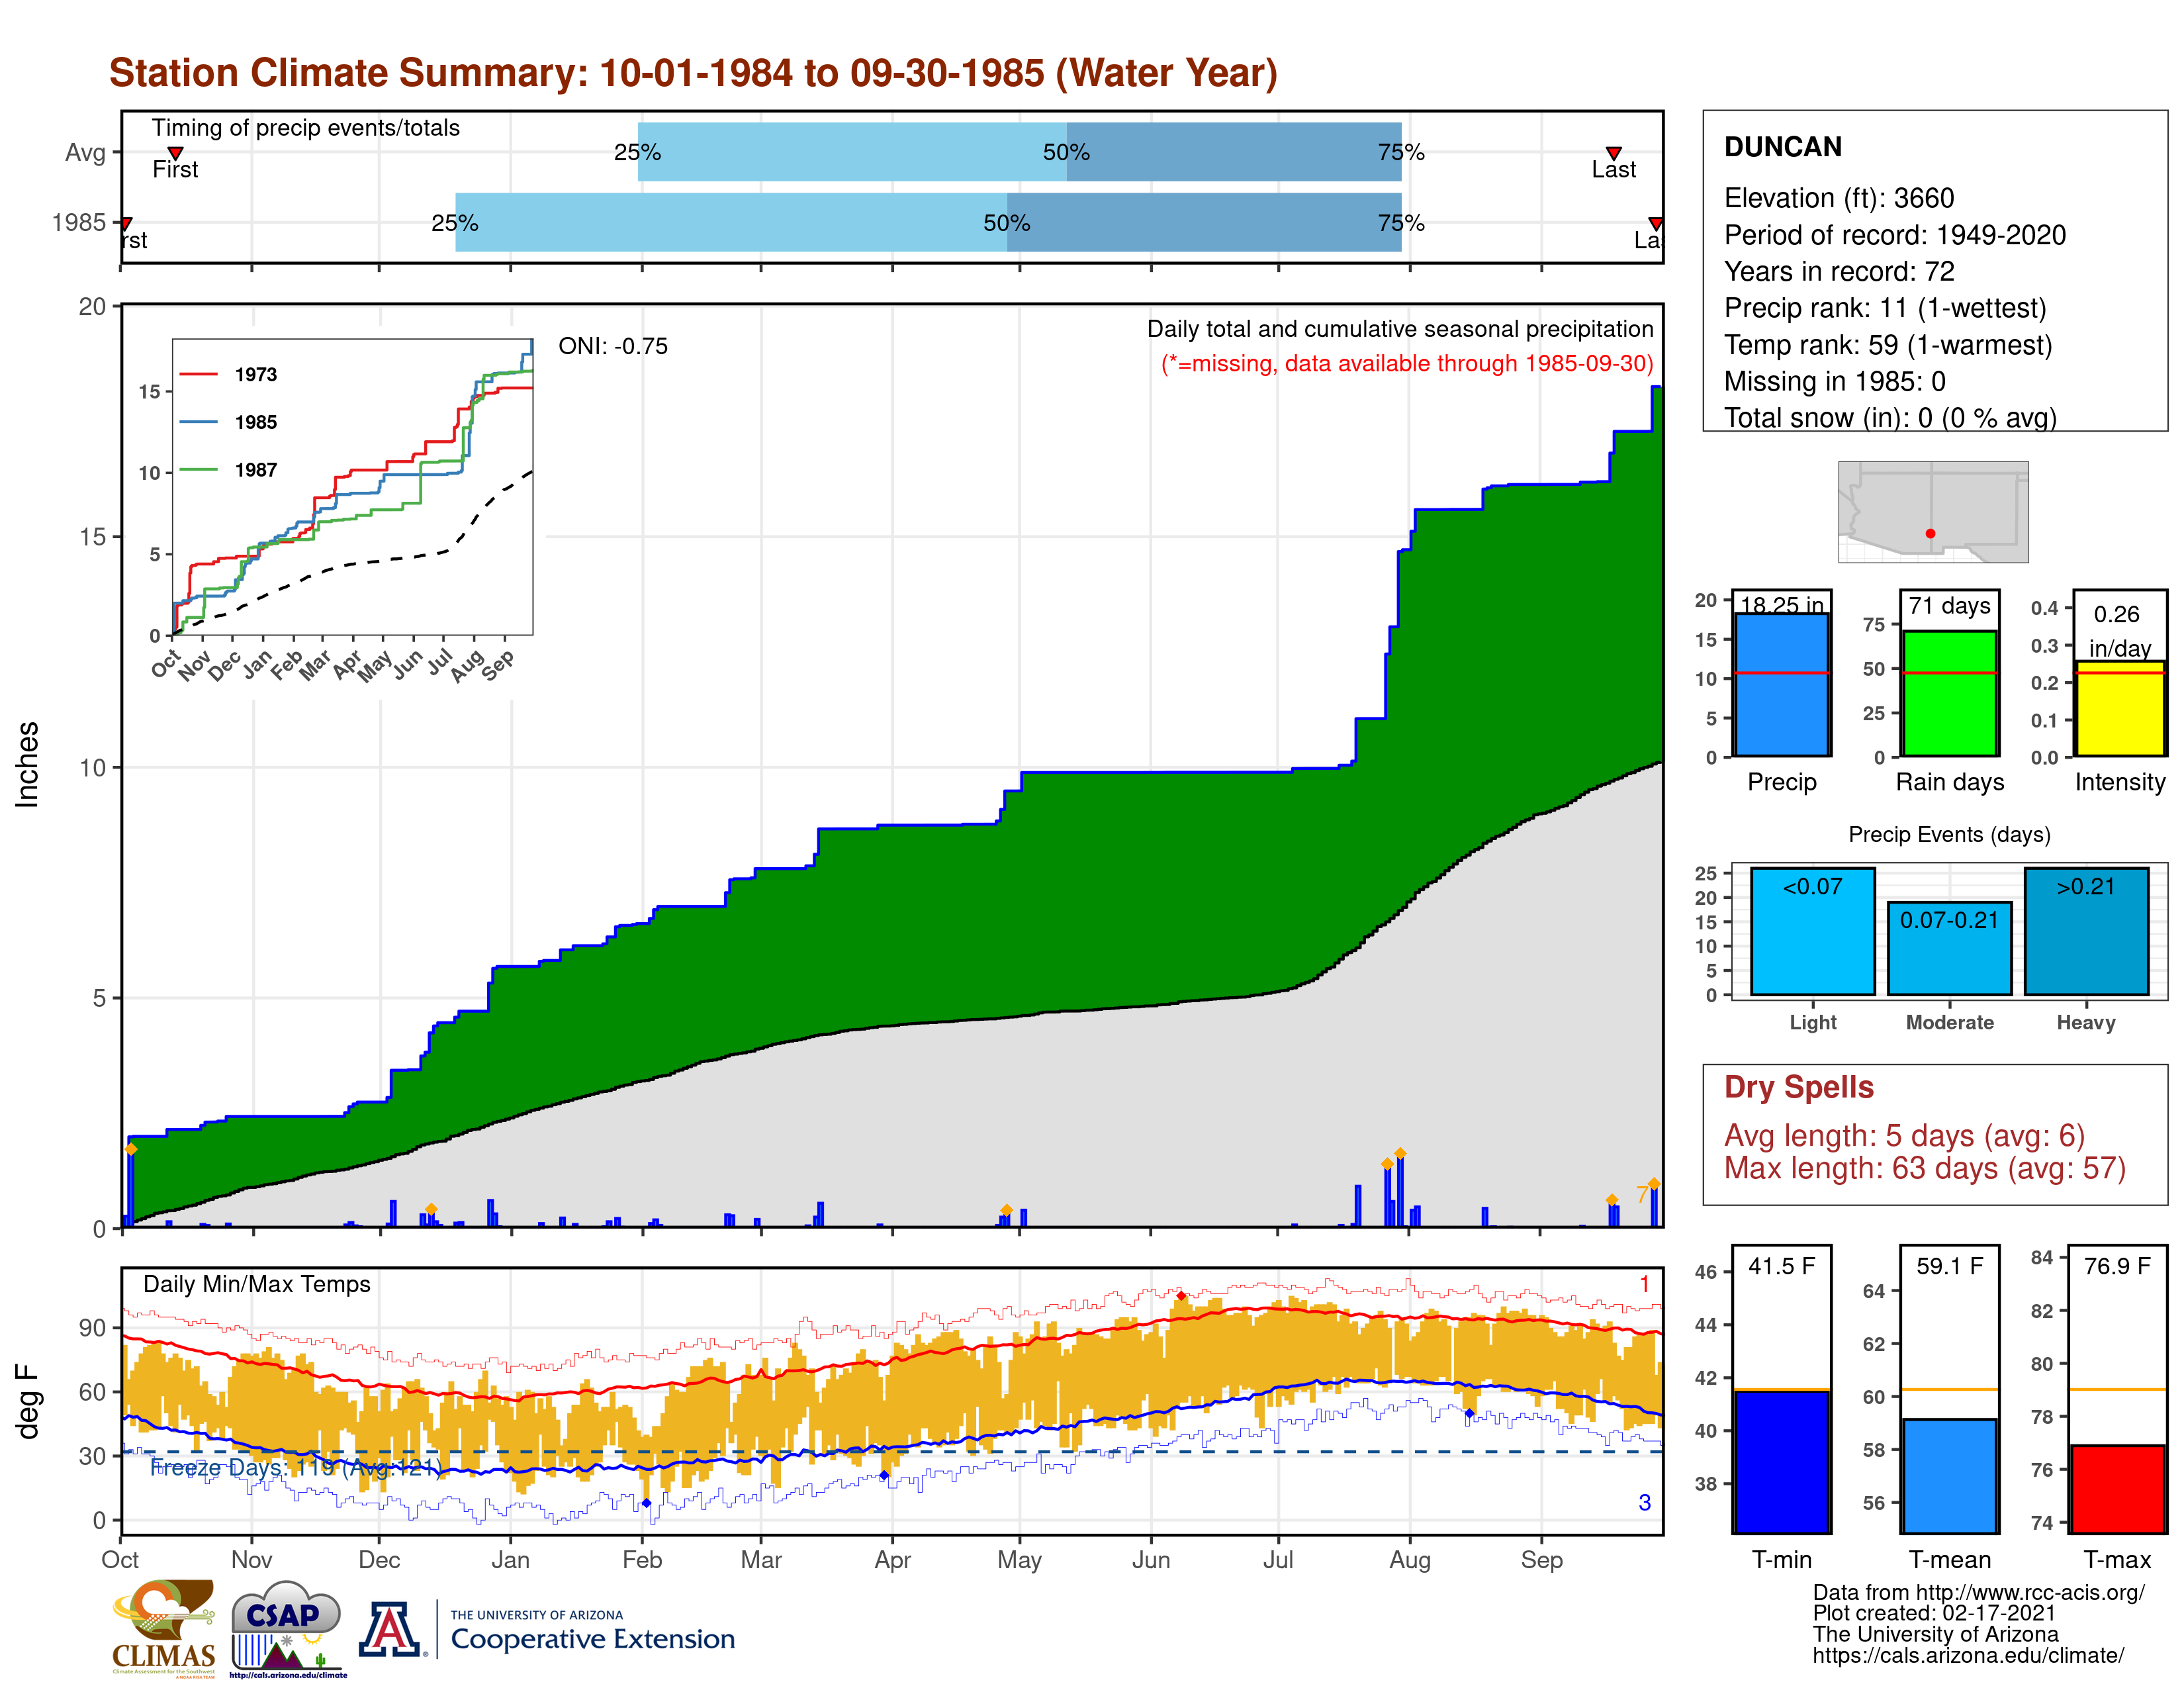Click the Light <0.07 events bar

coord(1812,931)
